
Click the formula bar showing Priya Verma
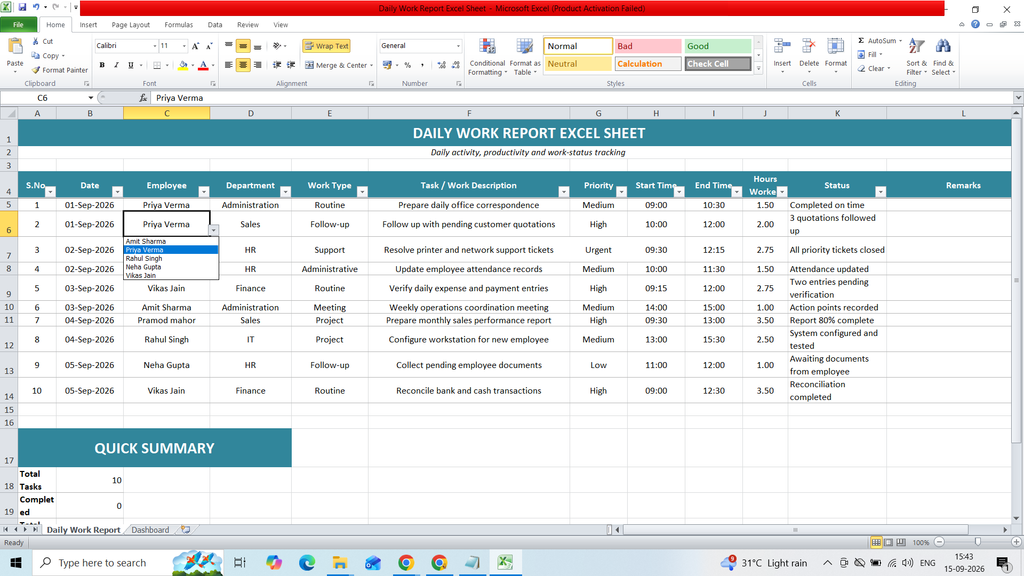pos(581,98)
